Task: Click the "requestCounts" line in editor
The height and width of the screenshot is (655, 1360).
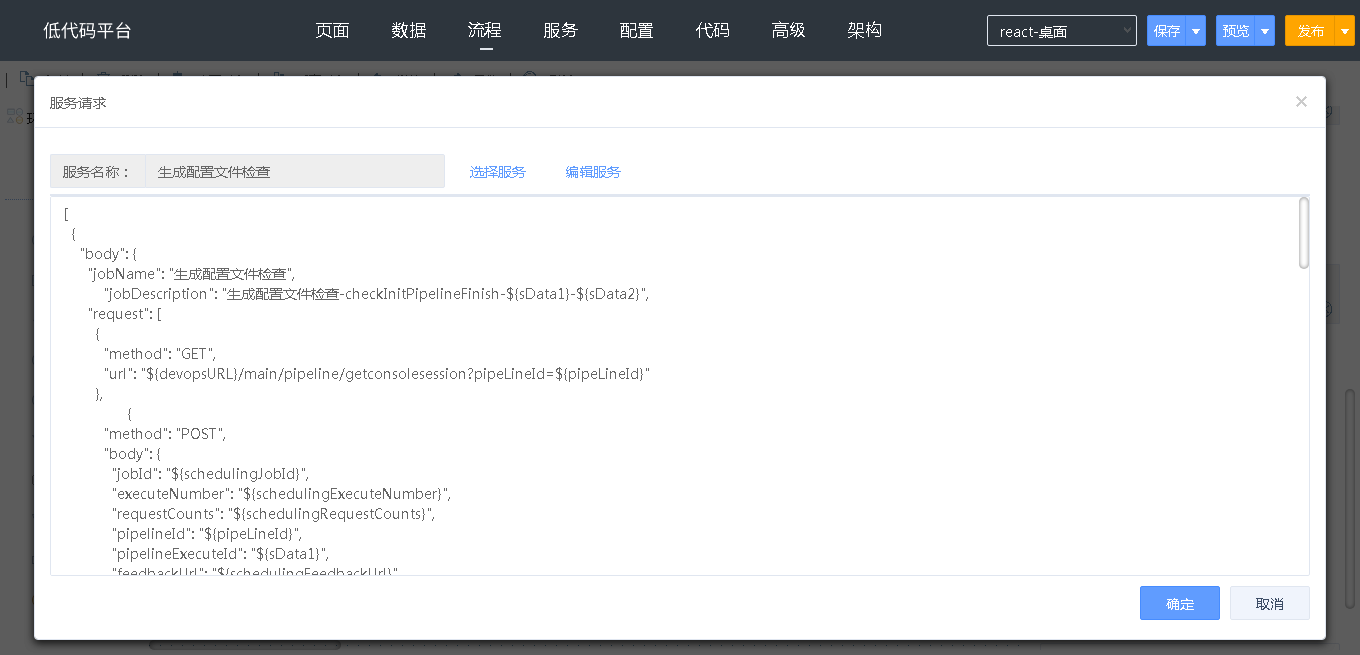Action: tap(273, 513)
